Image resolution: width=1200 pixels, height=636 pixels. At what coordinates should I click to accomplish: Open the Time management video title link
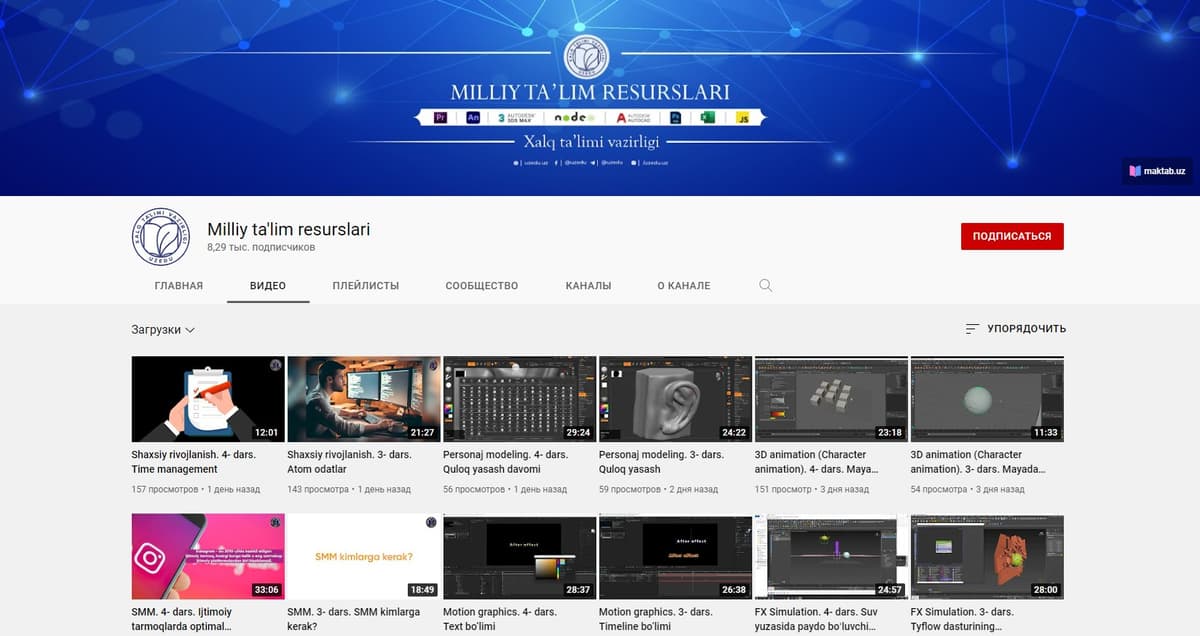click(194, 462)
